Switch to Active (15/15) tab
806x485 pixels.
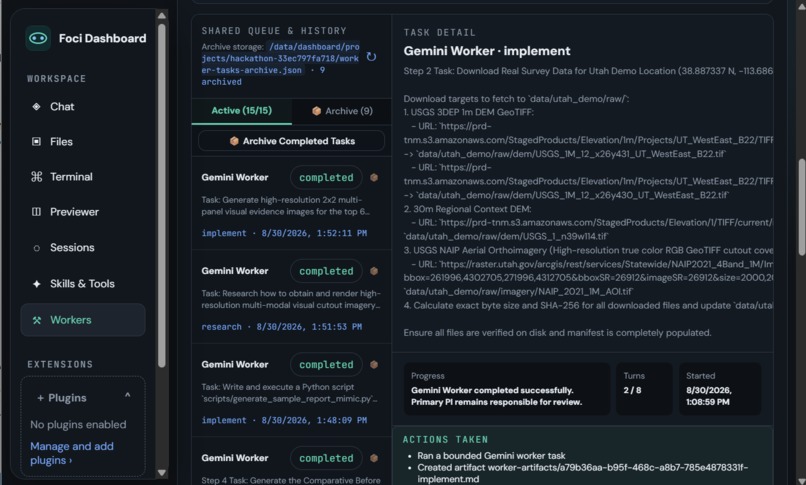[242, 110]
